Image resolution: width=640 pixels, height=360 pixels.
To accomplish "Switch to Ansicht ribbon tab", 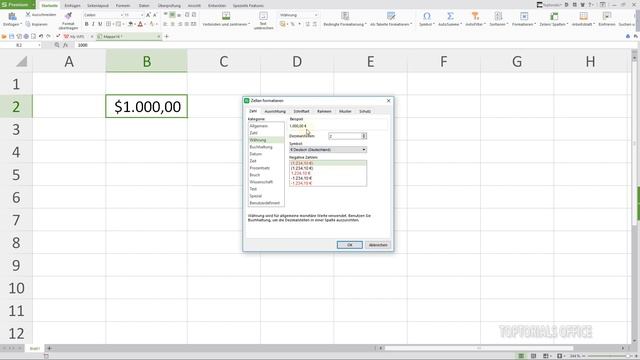I will (194, 6).
